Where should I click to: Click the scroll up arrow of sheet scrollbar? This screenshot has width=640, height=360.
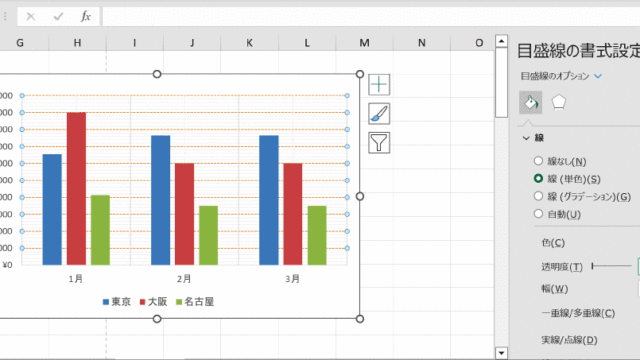coord(501,41)
